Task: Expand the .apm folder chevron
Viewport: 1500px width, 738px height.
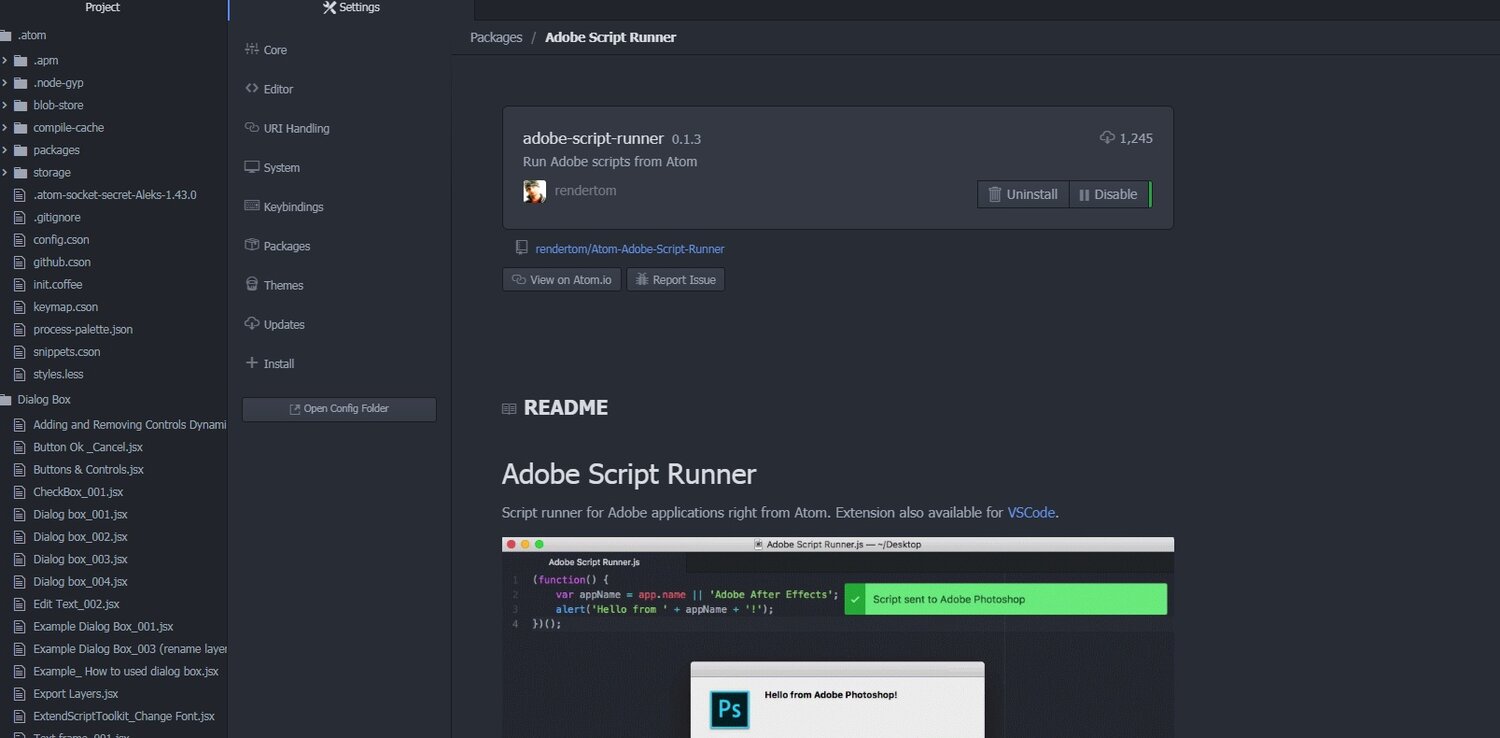Action: [5, 60]
